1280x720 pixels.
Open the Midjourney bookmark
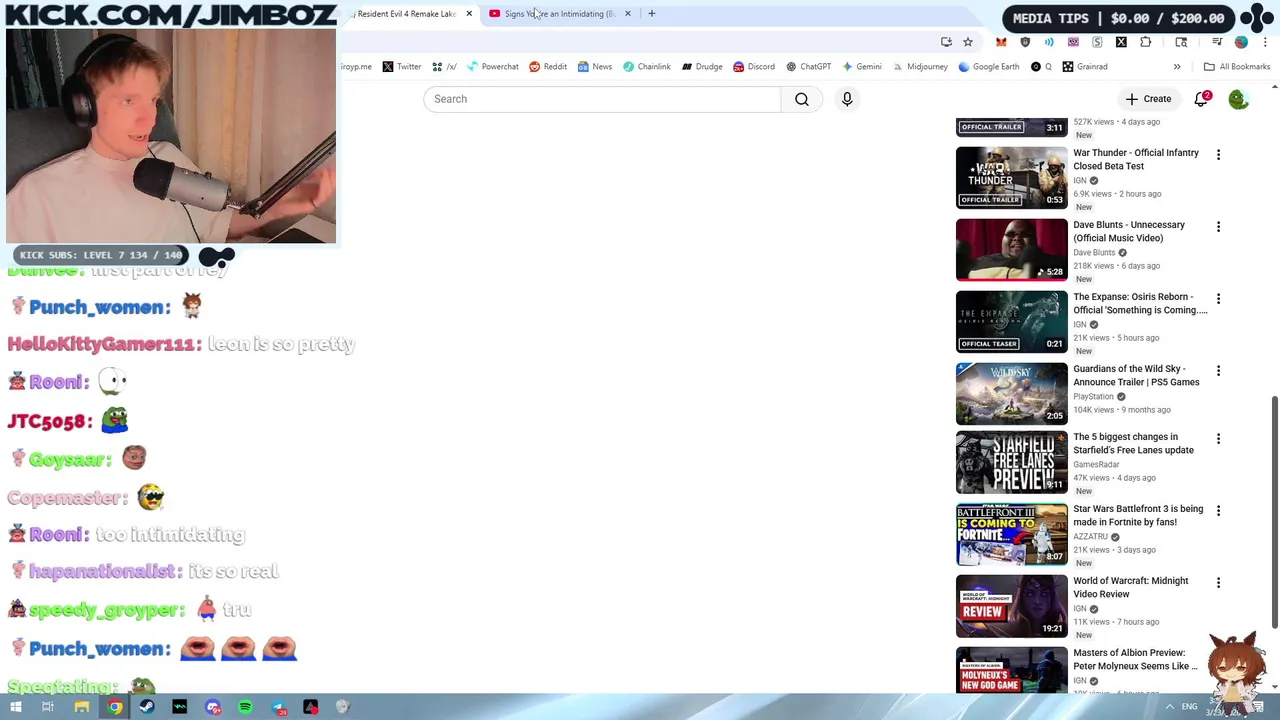(919, 67)
